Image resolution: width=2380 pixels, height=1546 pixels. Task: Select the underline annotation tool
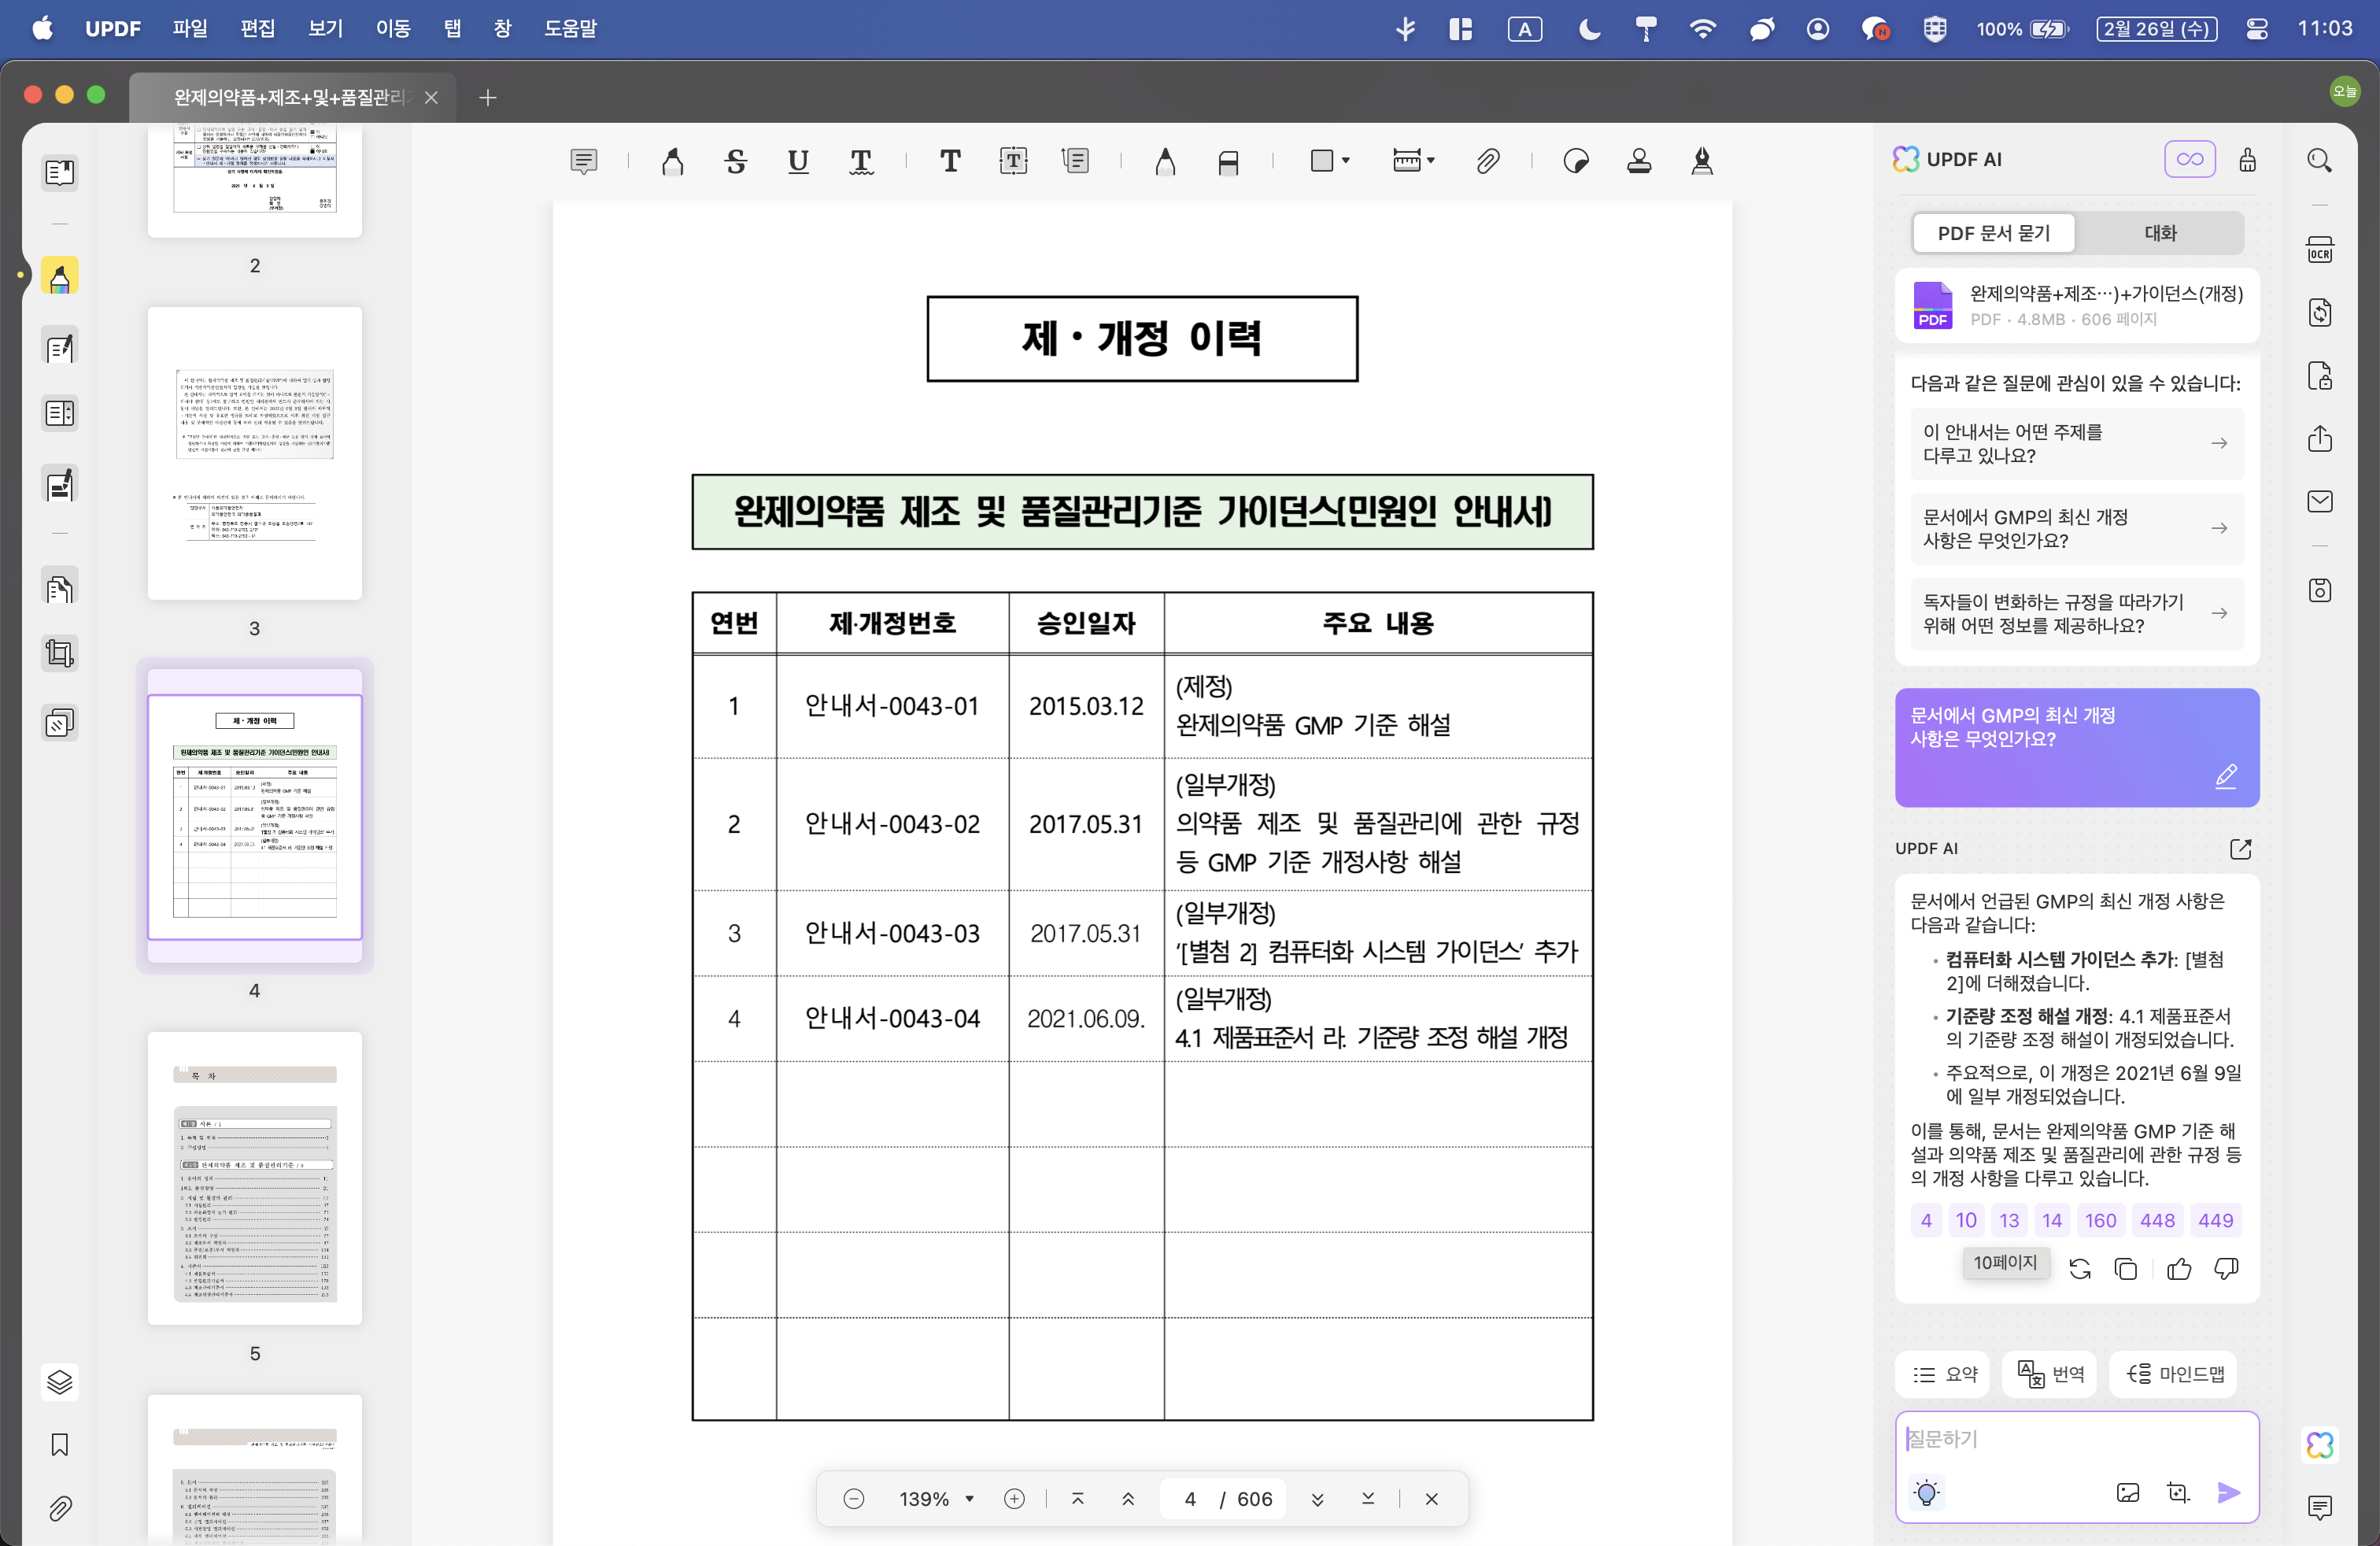[x=797, y=161]
